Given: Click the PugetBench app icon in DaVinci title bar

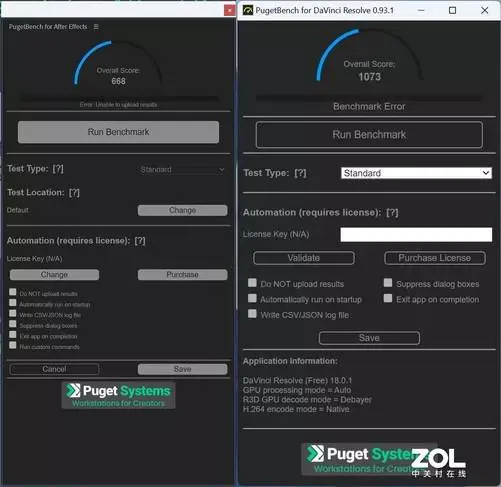Looking at the screenshot, I should 248,10.
